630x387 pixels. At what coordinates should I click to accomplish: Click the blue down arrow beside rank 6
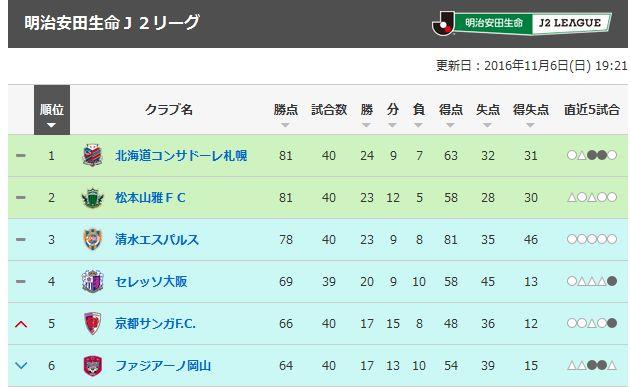click(x=21, y=366)
